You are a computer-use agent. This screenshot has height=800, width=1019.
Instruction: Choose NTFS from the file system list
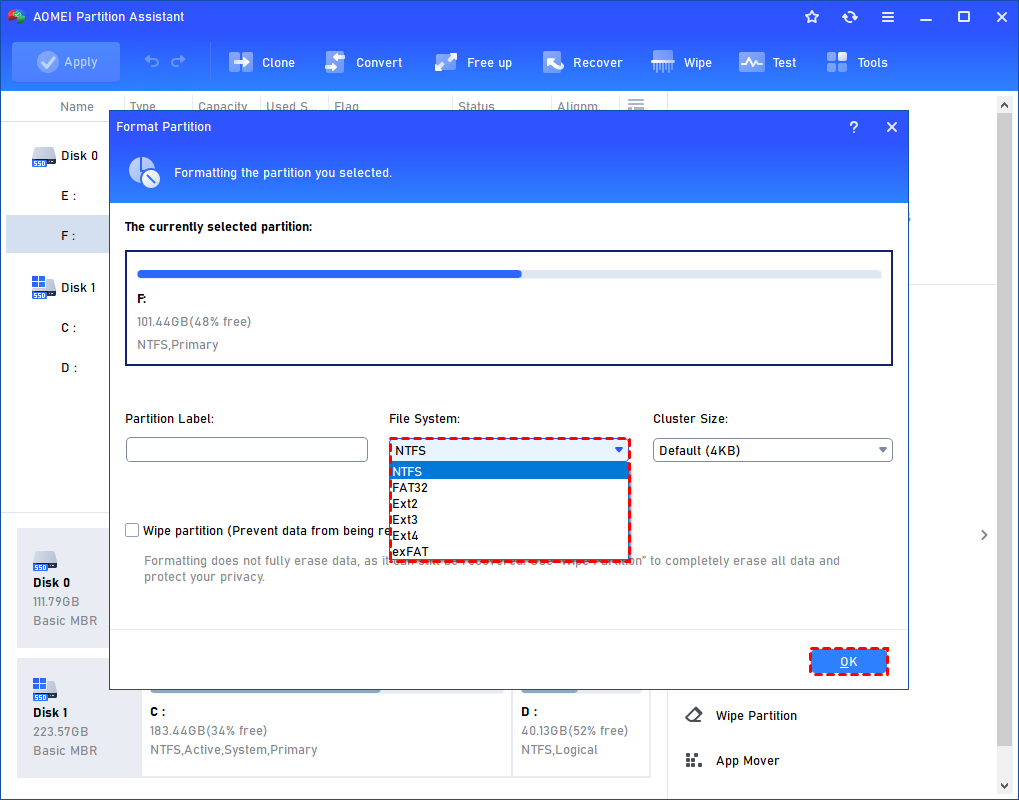pos(509,471)
